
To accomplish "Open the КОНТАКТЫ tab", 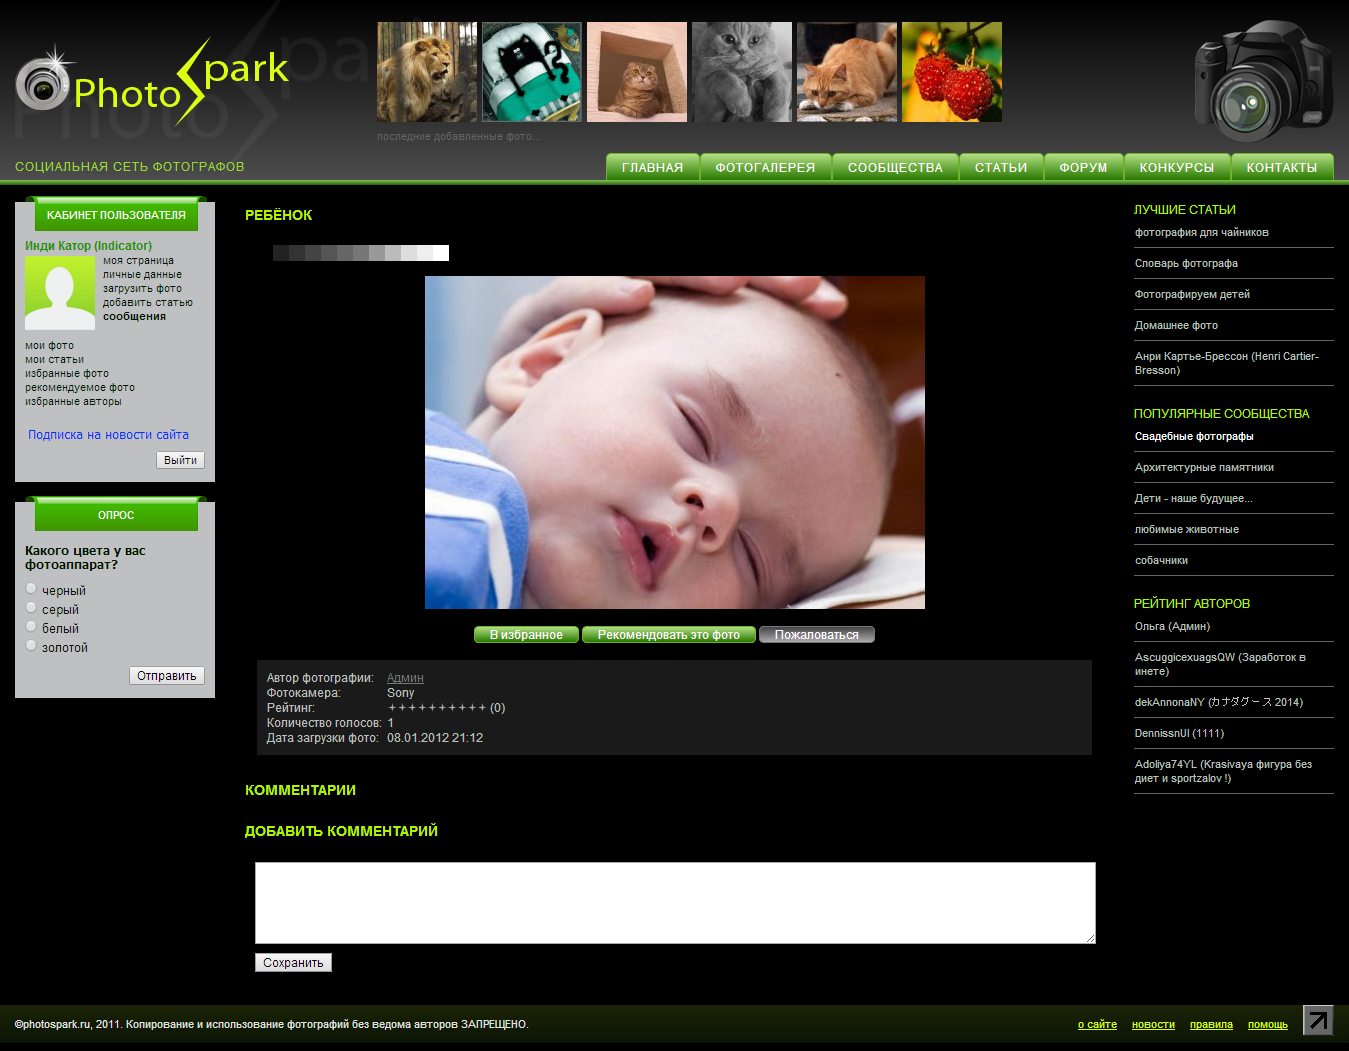I will click(x=1282, y=167).
